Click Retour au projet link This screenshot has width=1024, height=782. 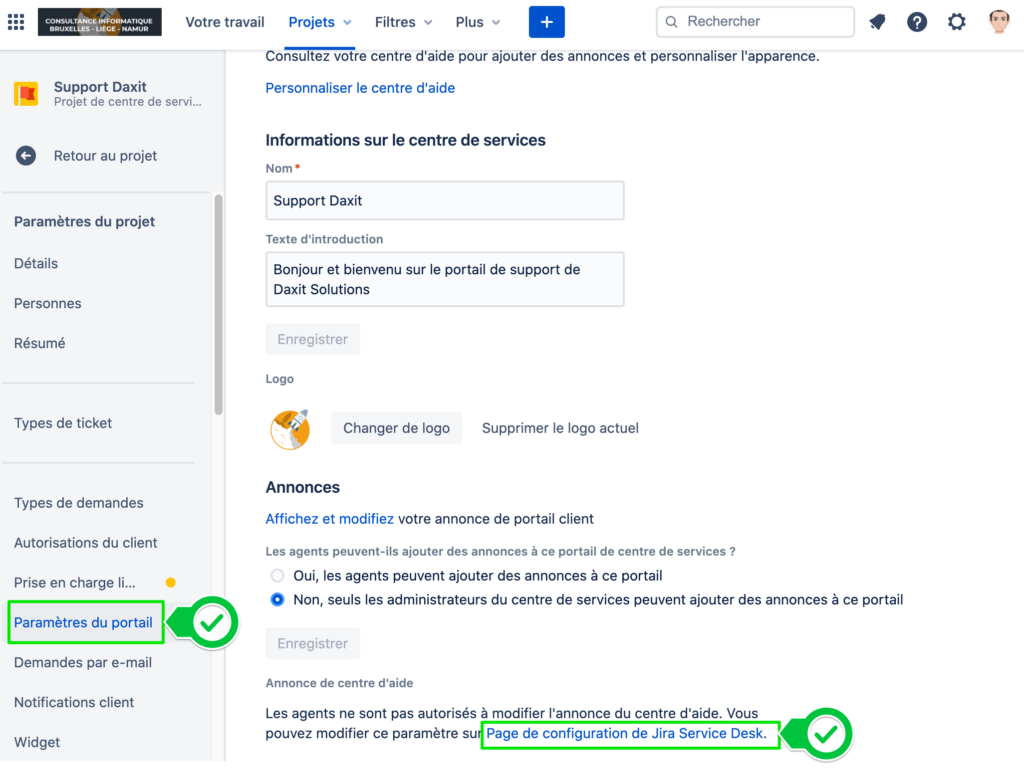coord(105,155)
